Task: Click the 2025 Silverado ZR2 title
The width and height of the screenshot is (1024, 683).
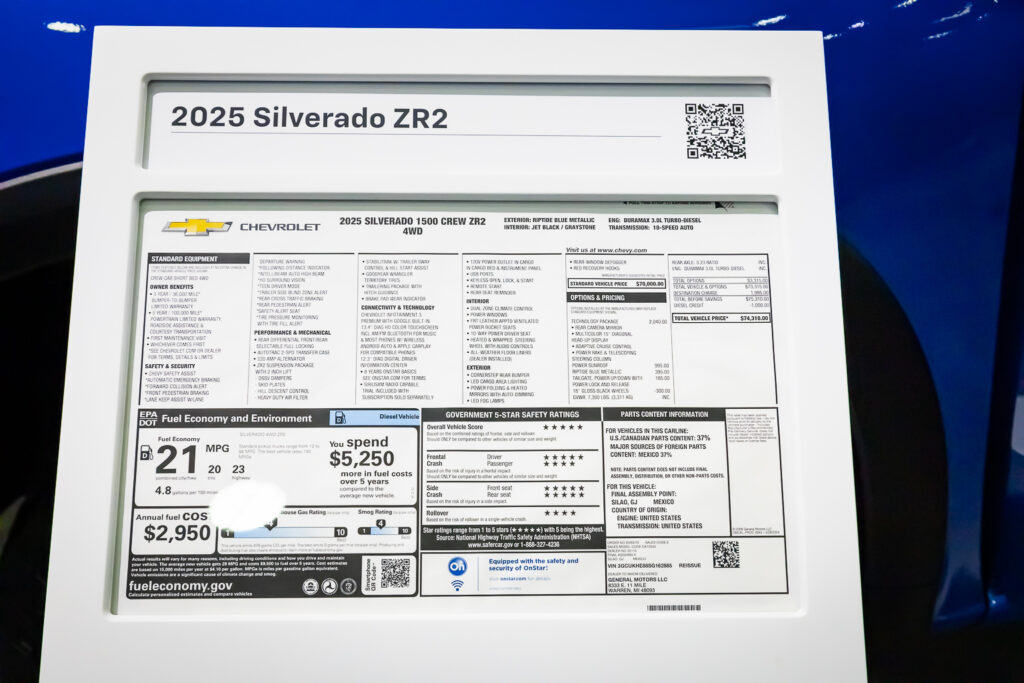Action: tap(310, 118)
